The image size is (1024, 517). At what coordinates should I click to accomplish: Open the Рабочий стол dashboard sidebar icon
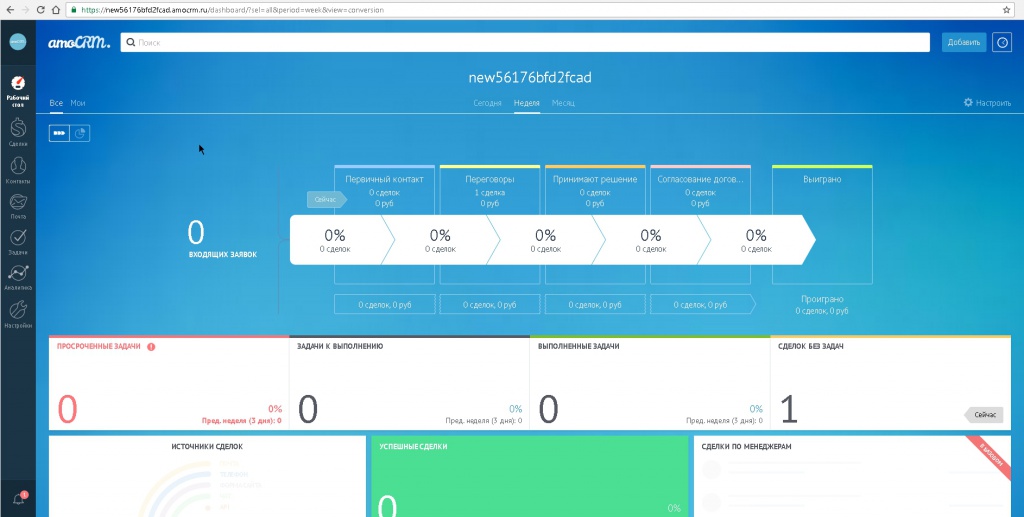(x=18, y=91)
